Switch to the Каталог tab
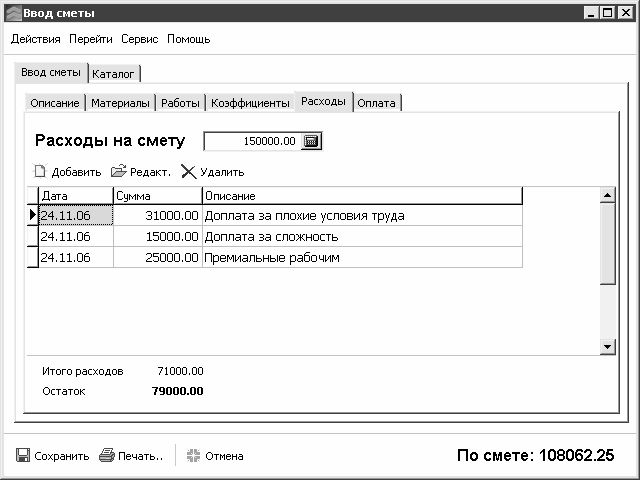This screenshot has height=480, width=640. [x=113, y=74]
